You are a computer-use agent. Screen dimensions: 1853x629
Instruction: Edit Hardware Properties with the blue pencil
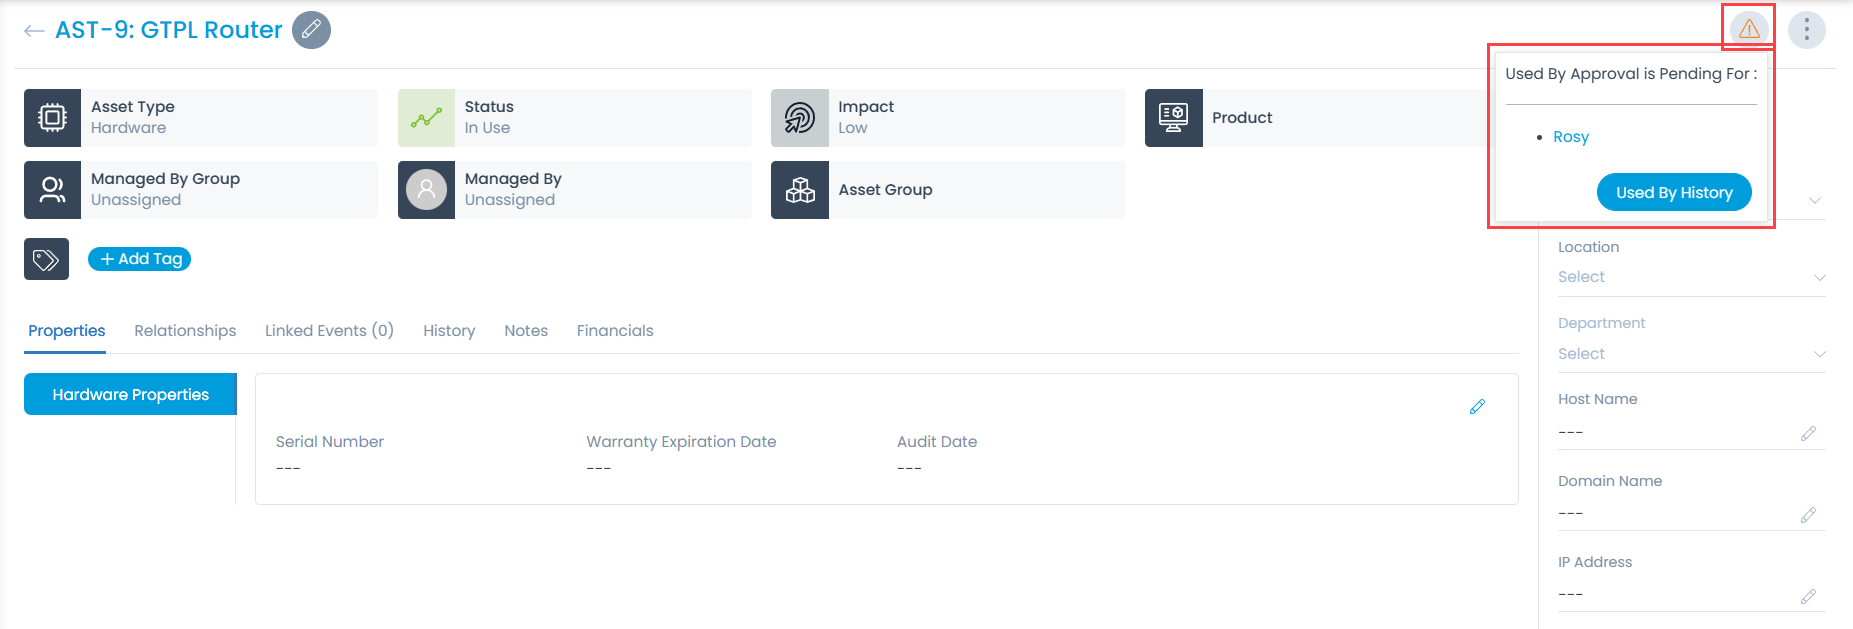(x=1477, y=407)
